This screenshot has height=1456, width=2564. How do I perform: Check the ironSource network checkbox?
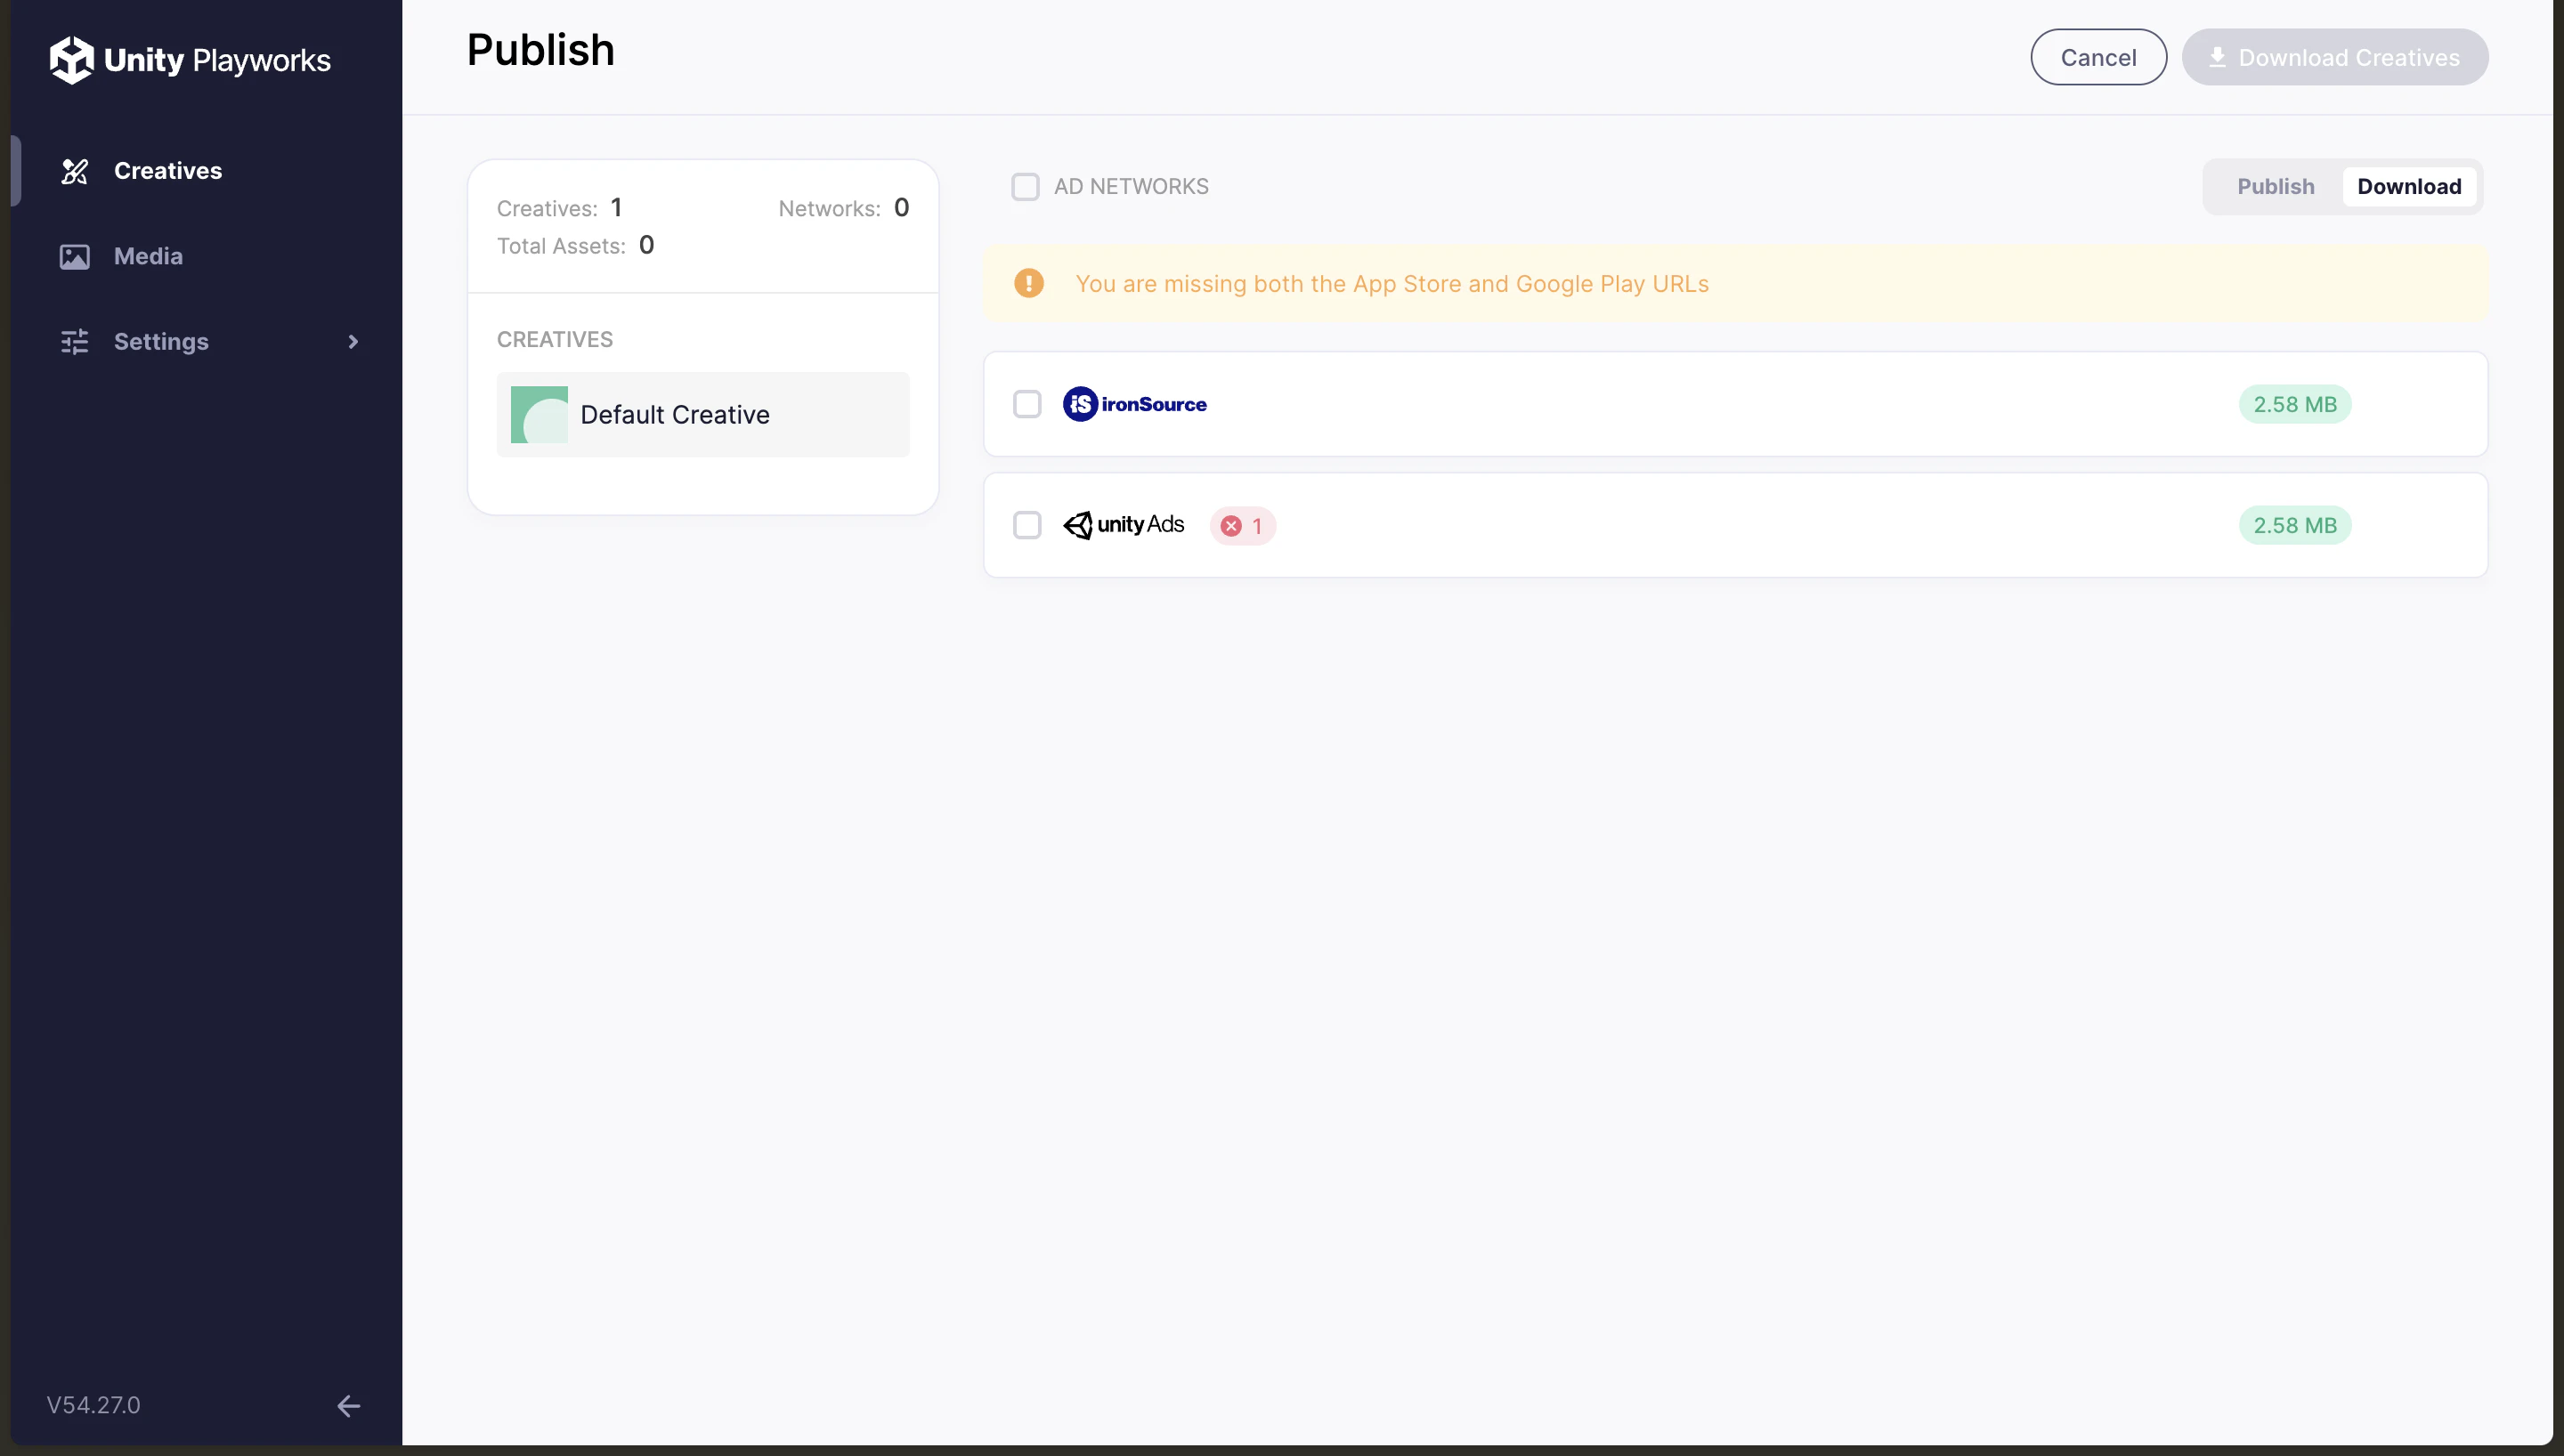click(1027, 404)
